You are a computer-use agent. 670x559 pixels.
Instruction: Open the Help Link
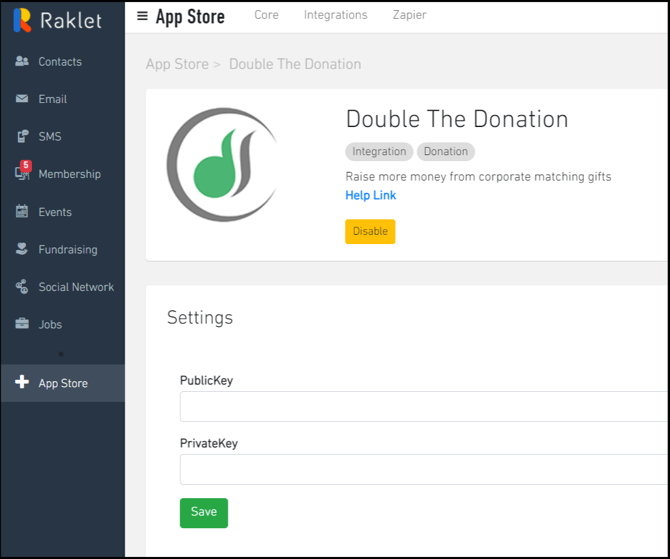(370, 195)
